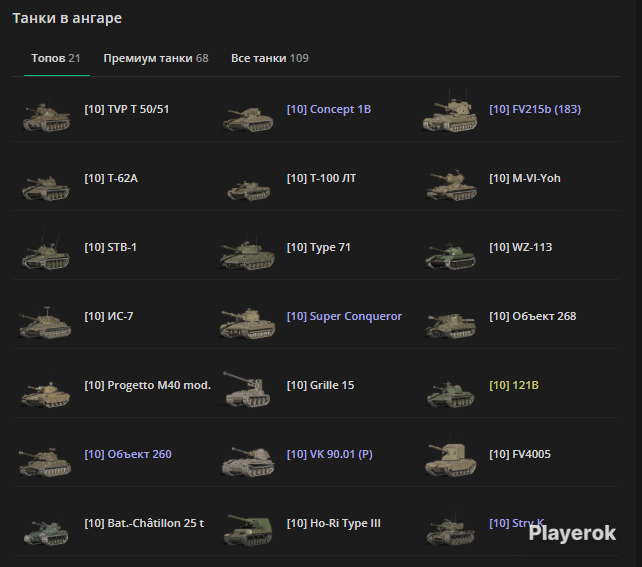Click the ИС-7 tank icon
Viewport: 642px width, 567px height.
click(x=45, y=323)
